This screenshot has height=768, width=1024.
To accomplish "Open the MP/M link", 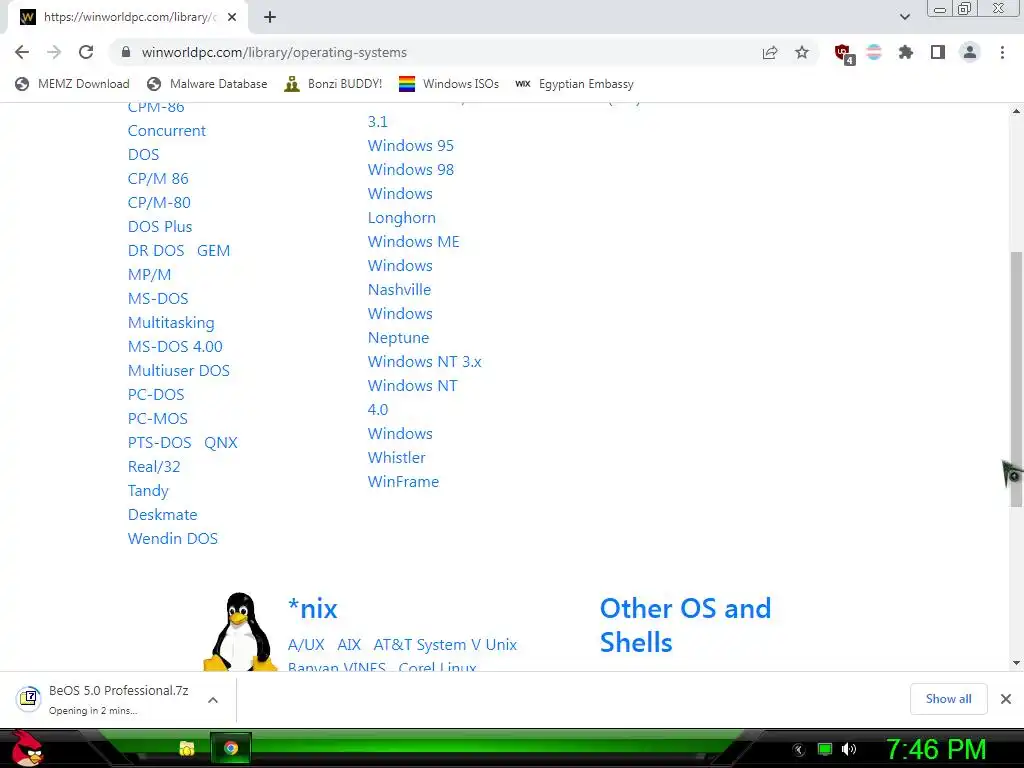I will [x=150, y=275].
